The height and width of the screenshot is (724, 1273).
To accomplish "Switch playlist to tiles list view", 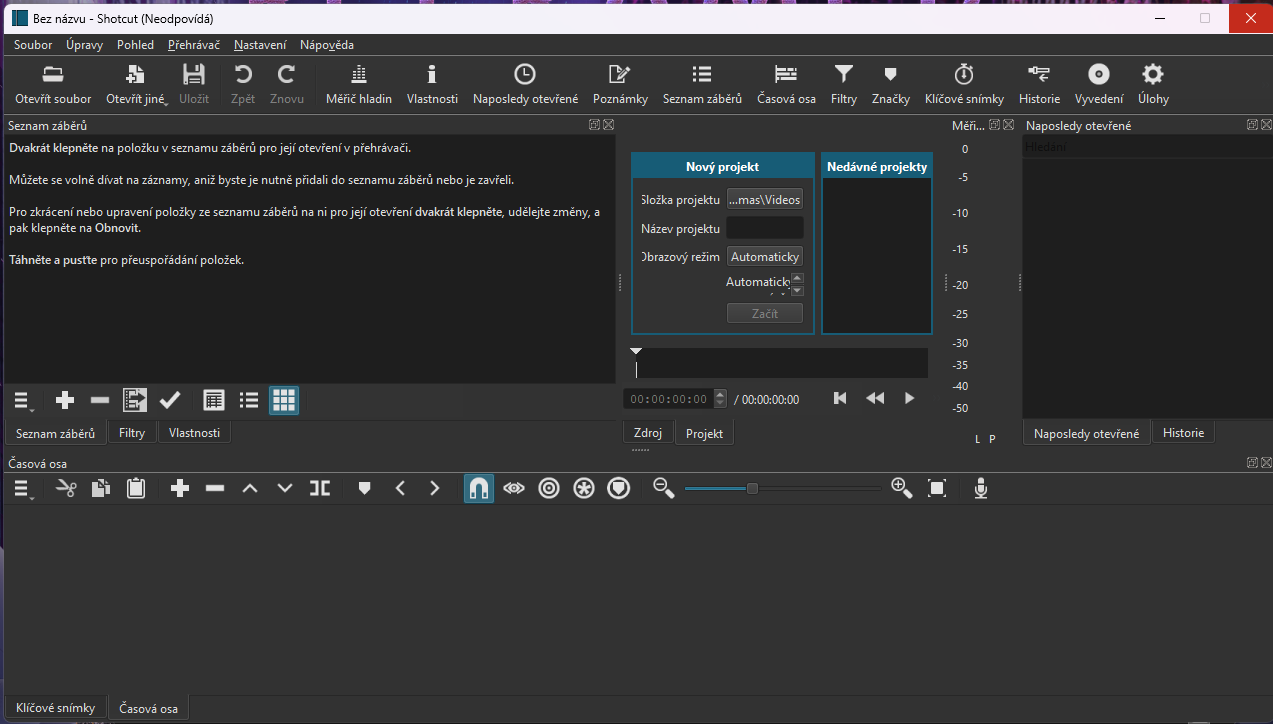I will (x=249, y=401).
